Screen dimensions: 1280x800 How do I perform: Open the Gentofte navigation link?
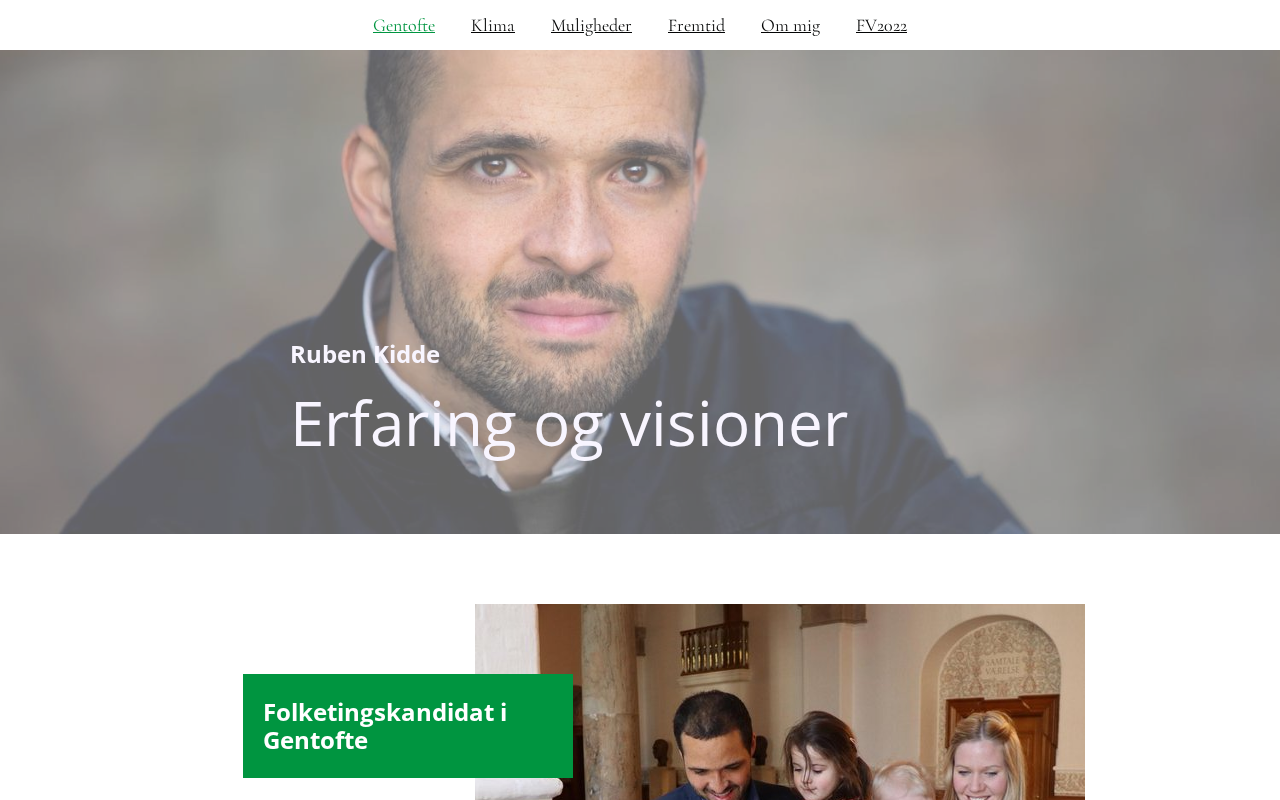click(x=404, y=25)
